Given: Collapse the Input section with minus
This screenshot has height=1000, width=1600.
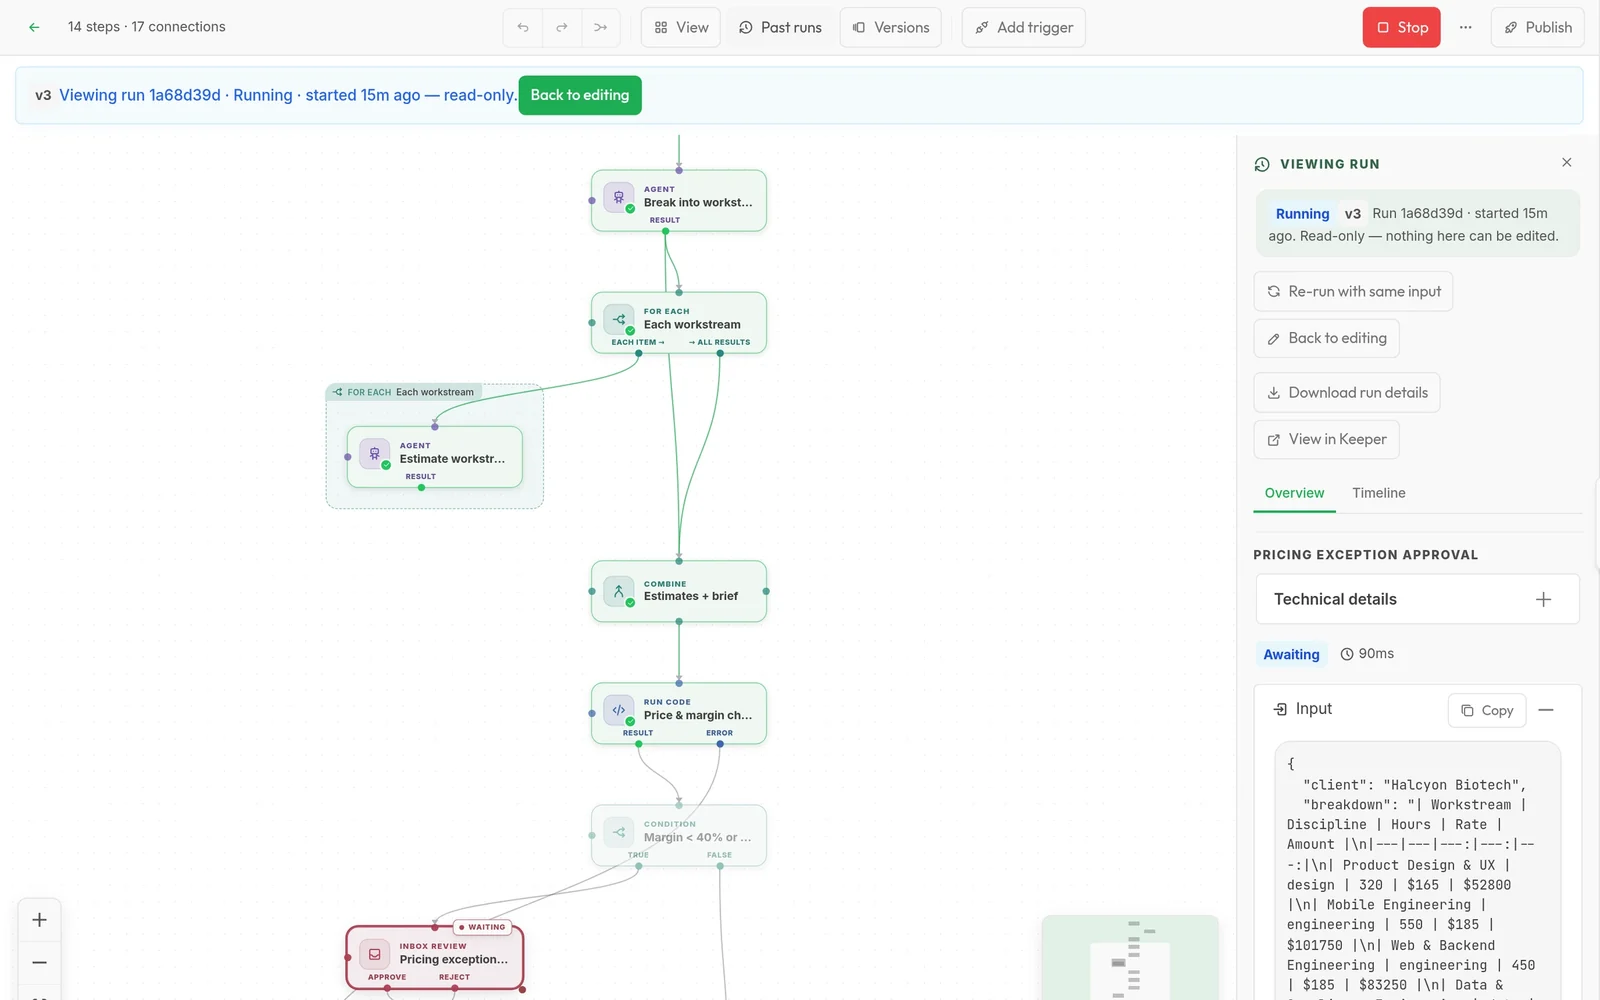Looking at the screenshot, I should 1546,710.
